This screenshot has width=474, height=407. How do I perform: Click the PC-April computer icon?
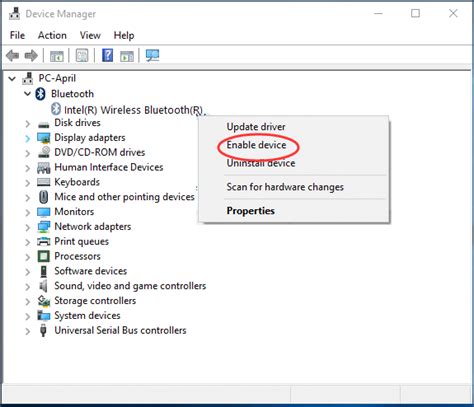coord(28,78)
